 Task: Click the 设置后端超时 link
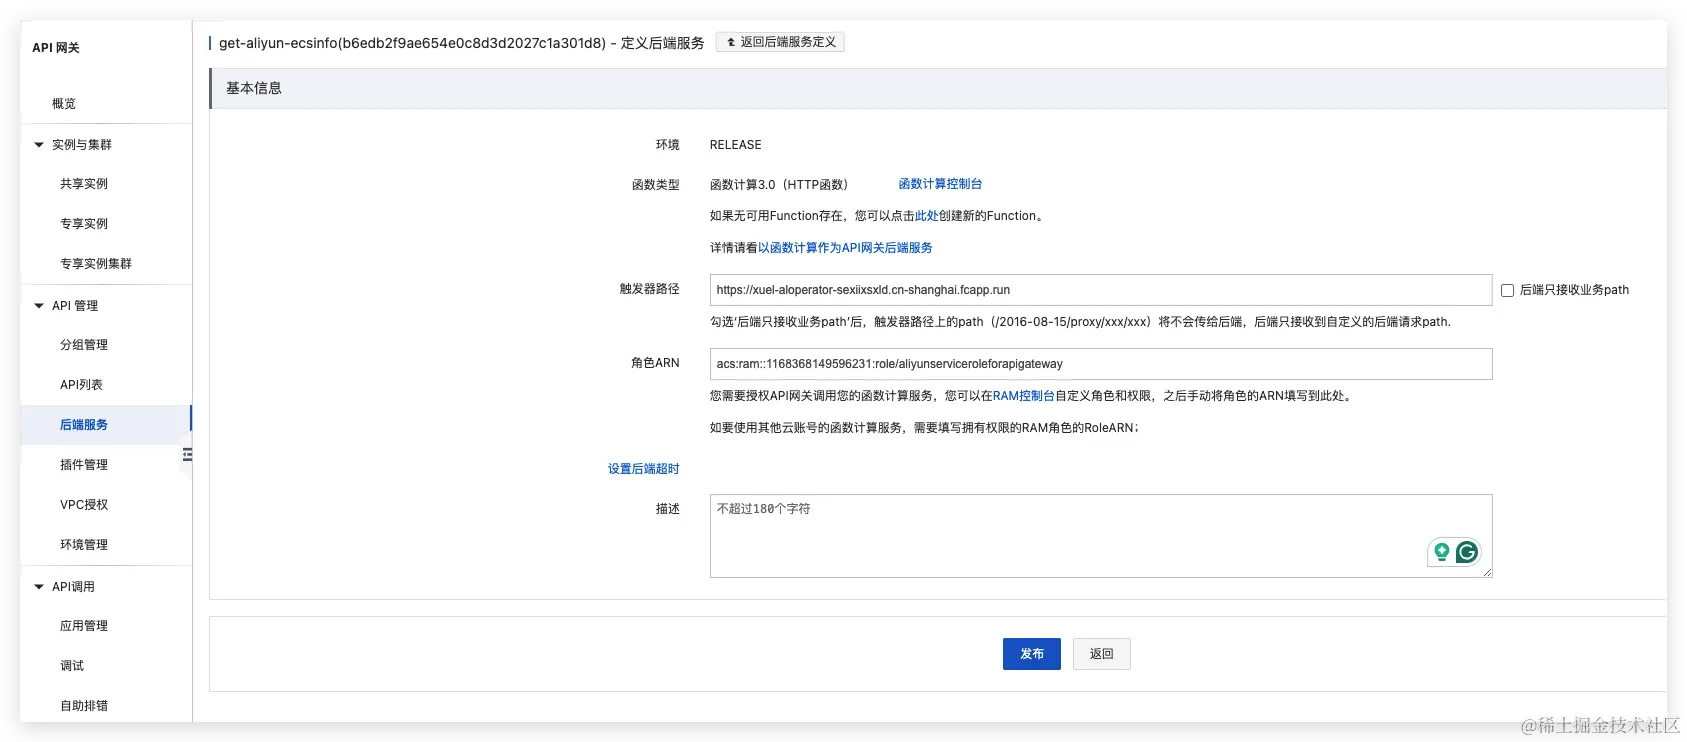pyautogui.click(x=644, y=469)
